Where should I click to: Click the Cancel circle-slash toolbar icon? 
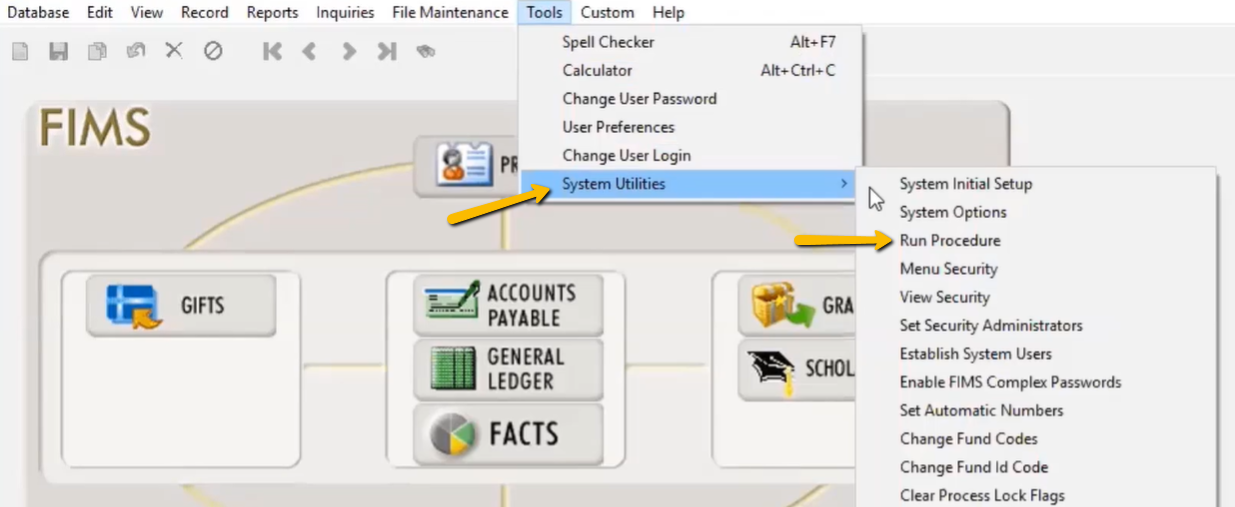(213, 50)
